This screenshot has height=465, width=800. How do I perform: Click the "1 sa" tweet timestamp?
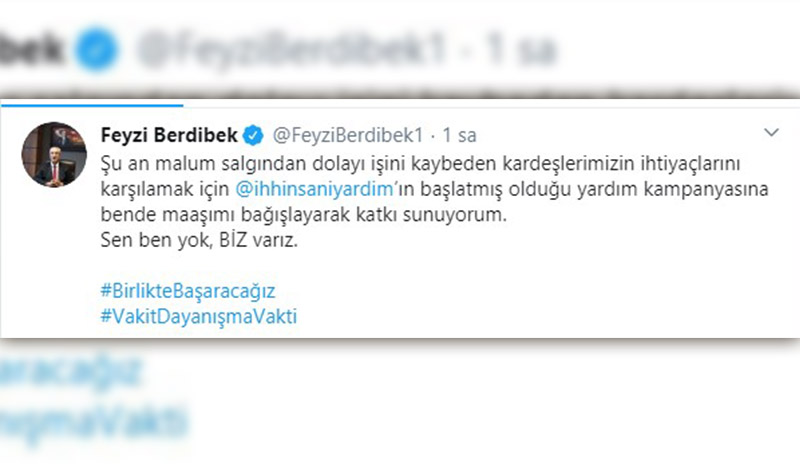tap(459, 135)
